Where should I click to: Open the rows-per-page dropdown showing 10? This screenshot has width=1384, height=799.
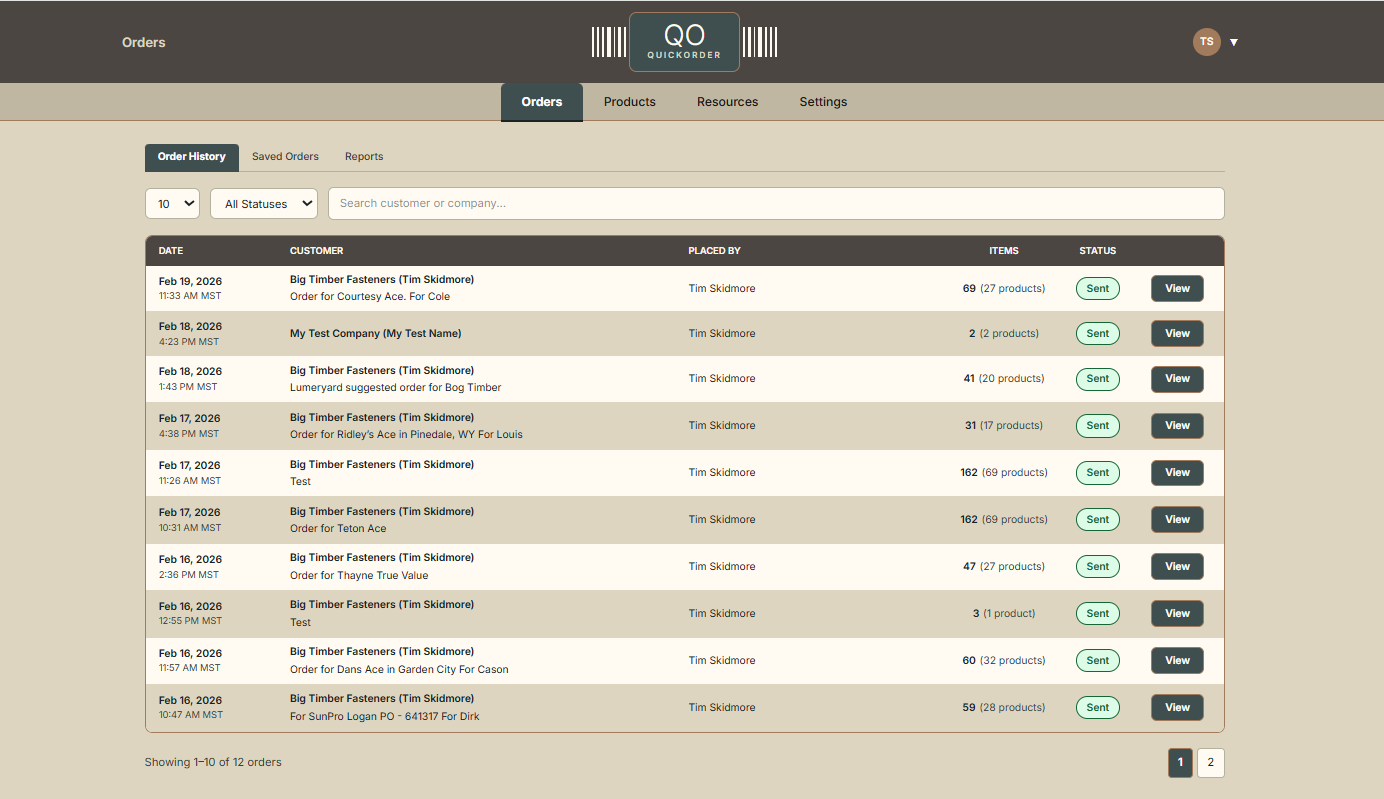[172, 204]
